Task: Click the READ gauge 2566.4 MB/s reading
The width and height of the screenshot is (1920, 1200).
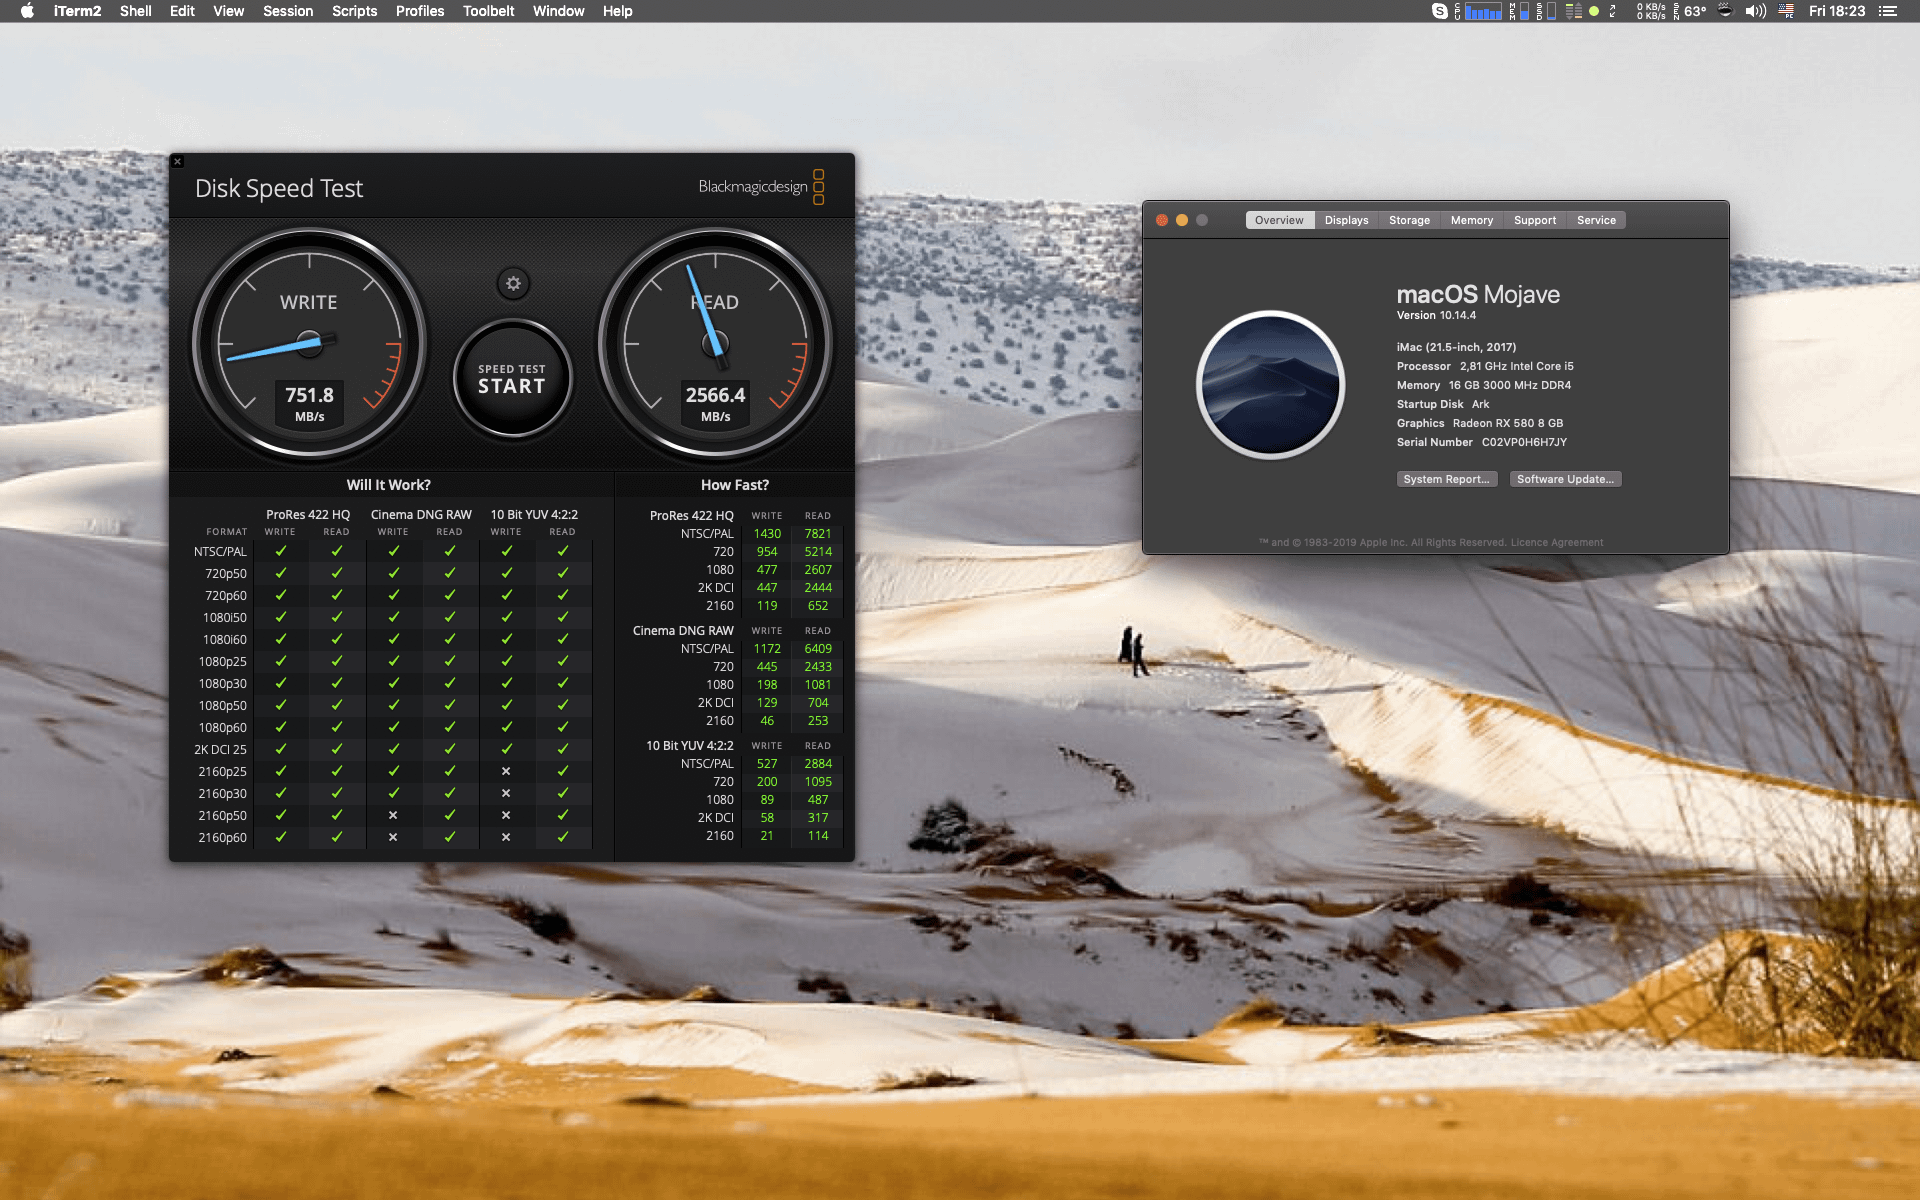Action: pyautogui.click(x=715, y=403)
